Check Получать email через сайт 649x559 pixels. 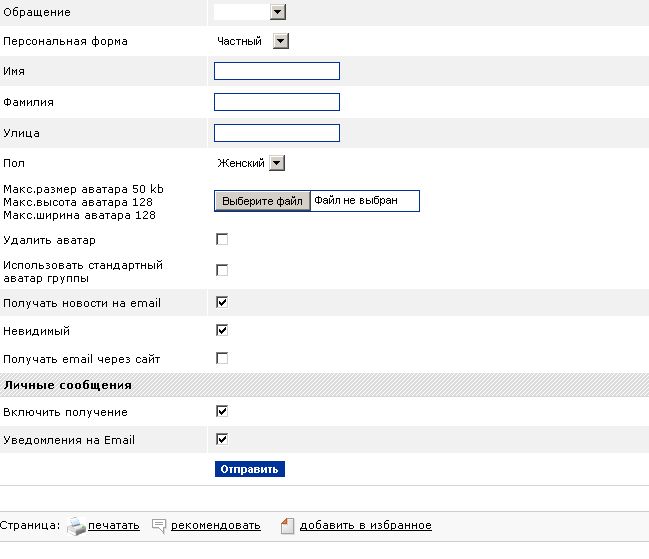[222, 358]
